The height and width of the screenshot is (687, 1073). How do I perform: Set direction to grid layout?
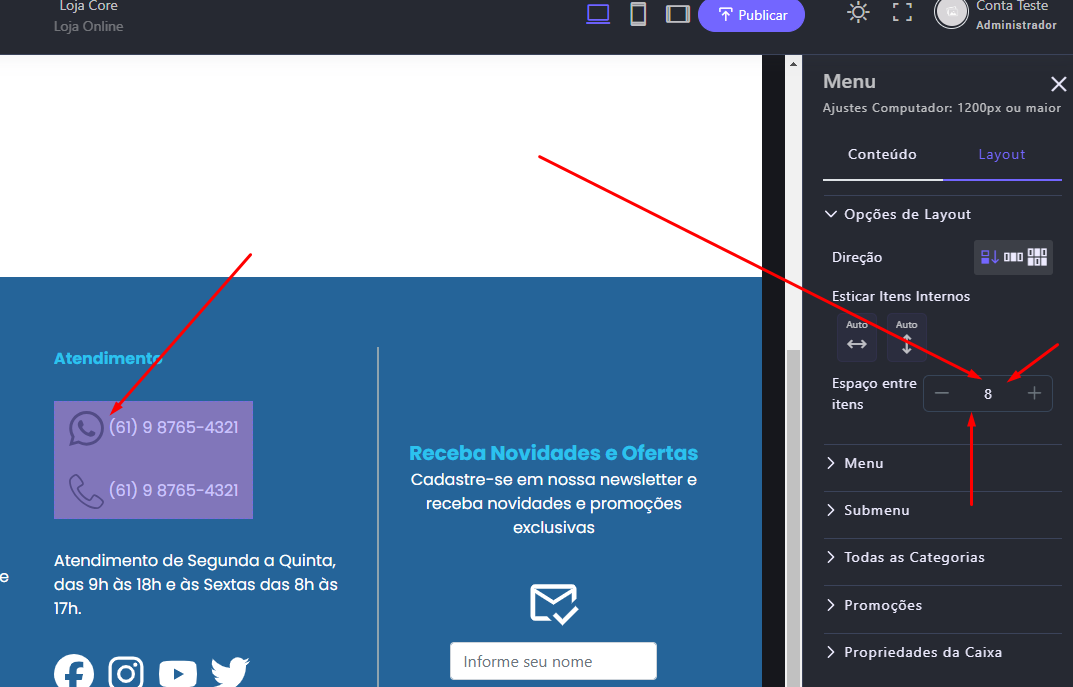[1038, 257]
